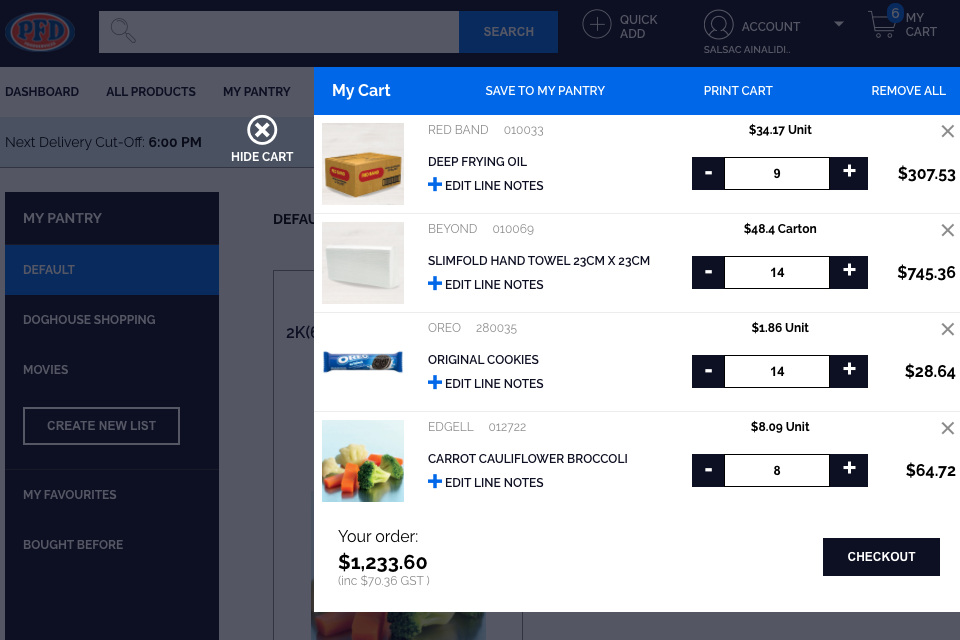Screen dimensions: 960x640
Task: Open the My Cart basket icon
Action: 882,24
